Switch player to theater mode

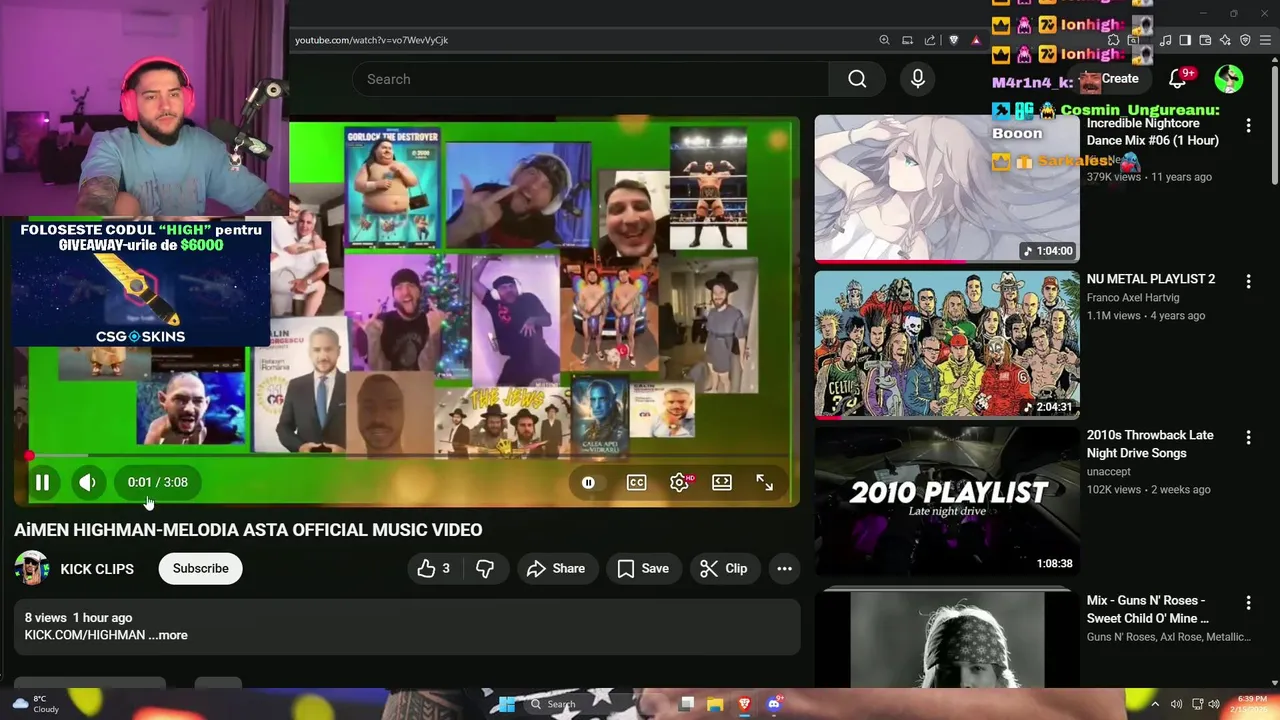pyautogui.click(x=722, y=483)
